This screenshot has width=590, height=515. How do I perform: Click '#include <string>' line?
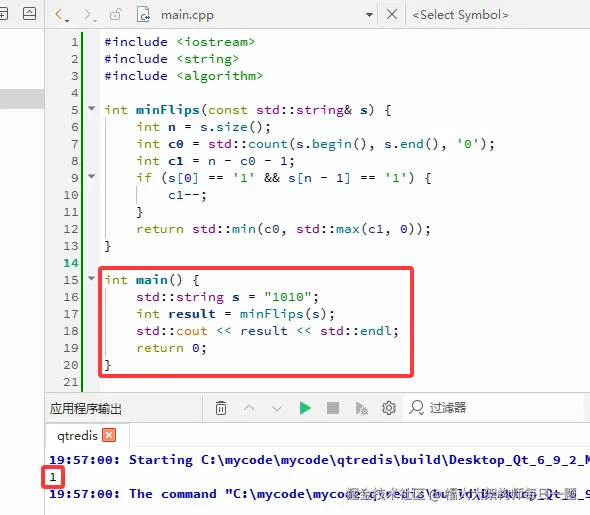[172, 59]
